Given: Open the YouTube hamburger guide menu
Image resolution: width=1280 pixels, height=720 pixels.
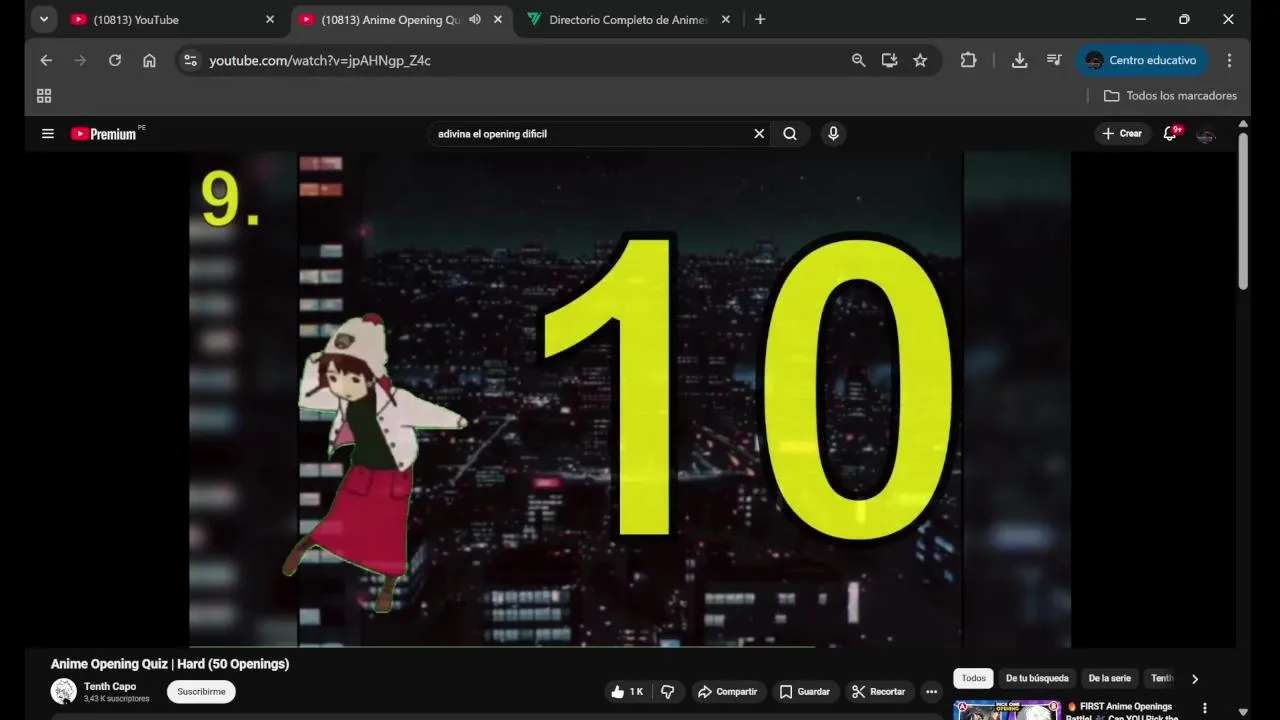Looking at the screenshot, I should 47,133.
